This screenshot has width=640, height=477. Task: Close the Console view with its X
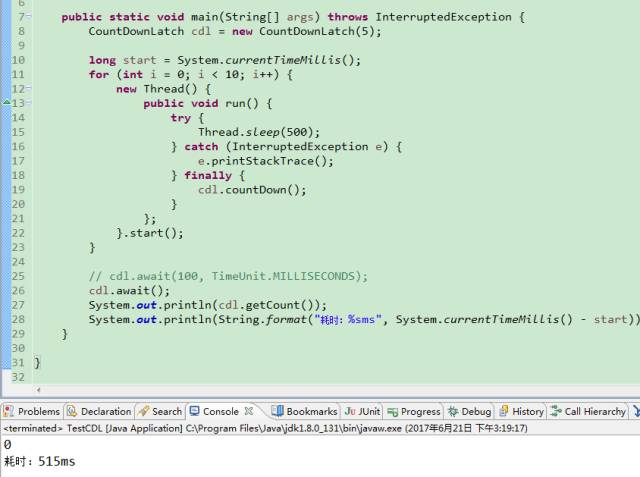click(x=249, y=411)
